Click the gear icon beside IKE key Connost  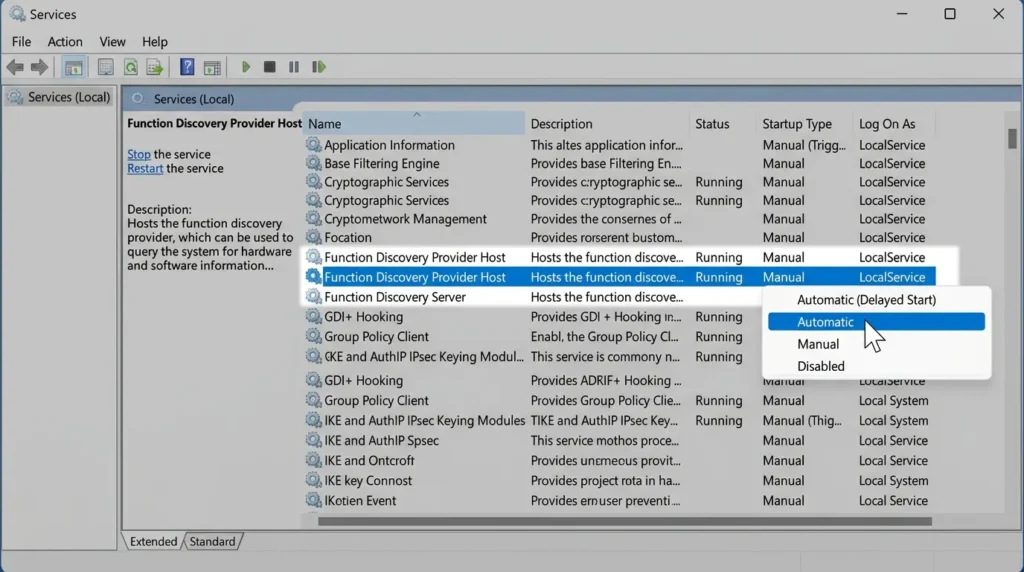pyautogui.click(x=313, y=480)
